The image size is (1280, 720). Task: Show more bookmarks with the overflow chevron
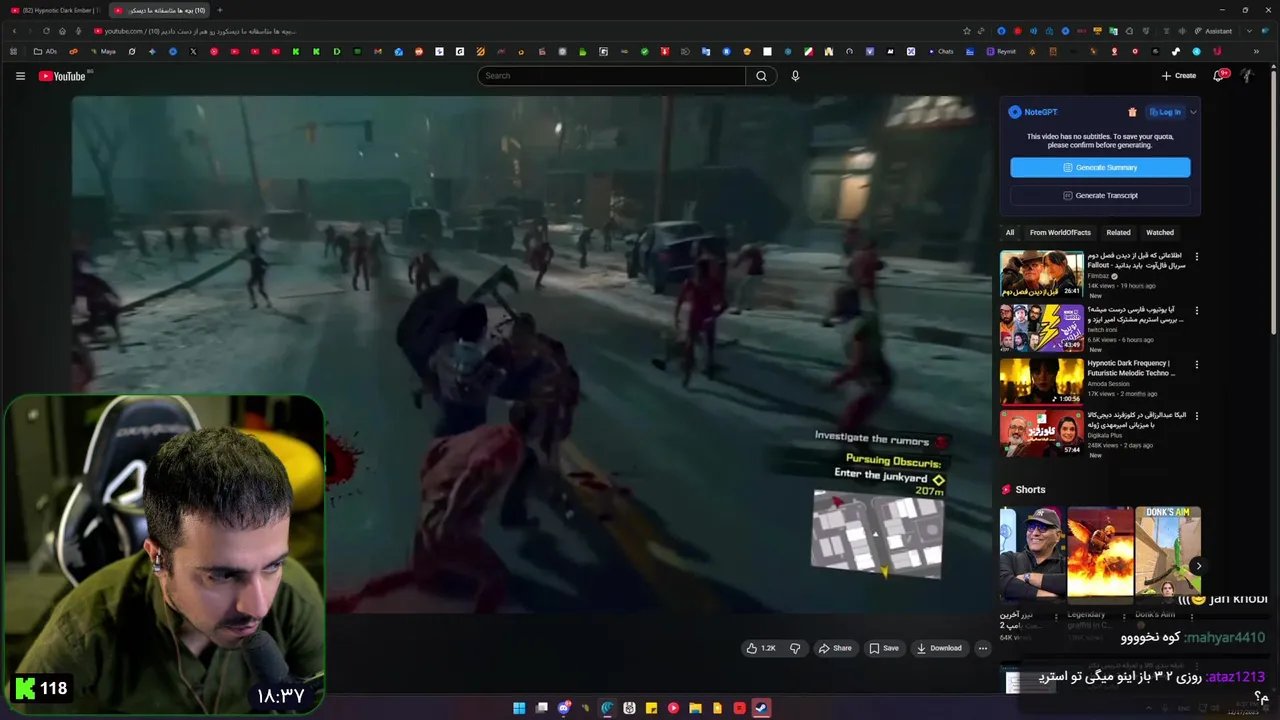pyautogui.click(x=1257, y=51)
